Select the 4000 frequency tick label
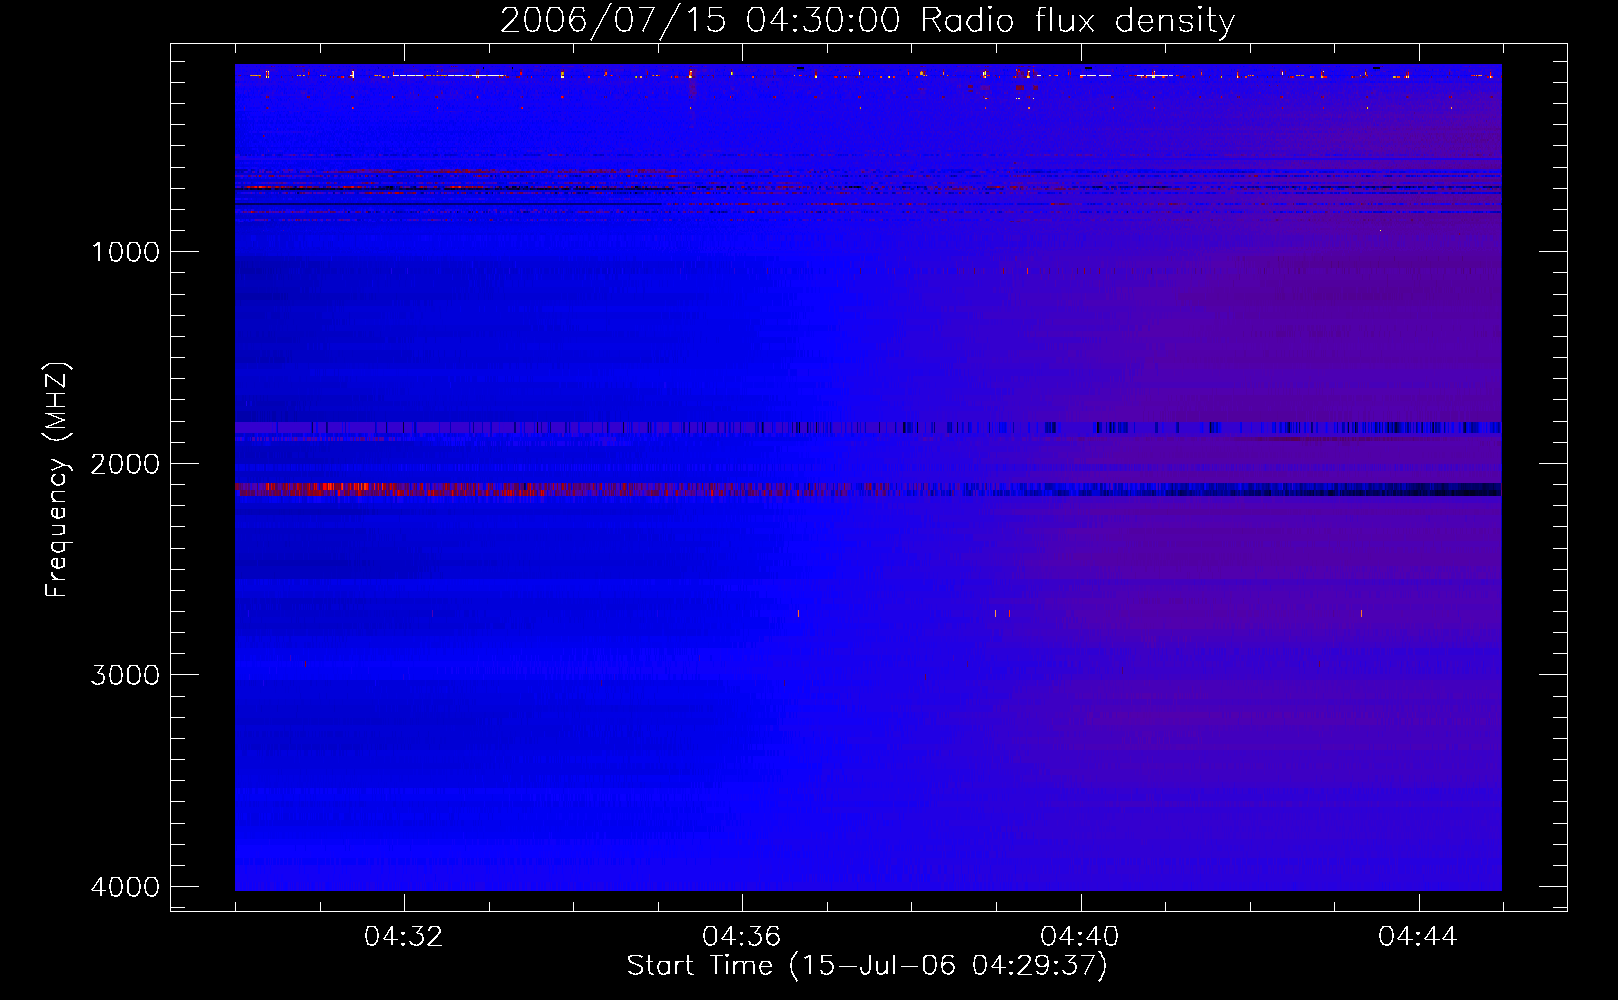This screenshot has height=1000, width=1618. click(125, 887)
